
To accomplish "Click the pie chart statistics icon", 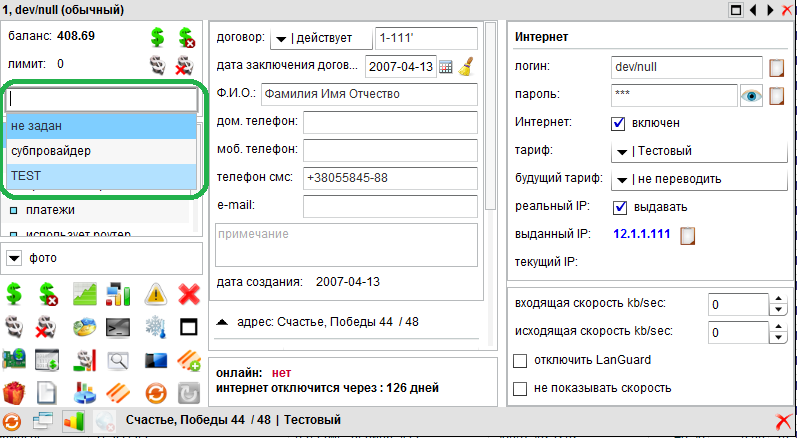I will [84, 391].
